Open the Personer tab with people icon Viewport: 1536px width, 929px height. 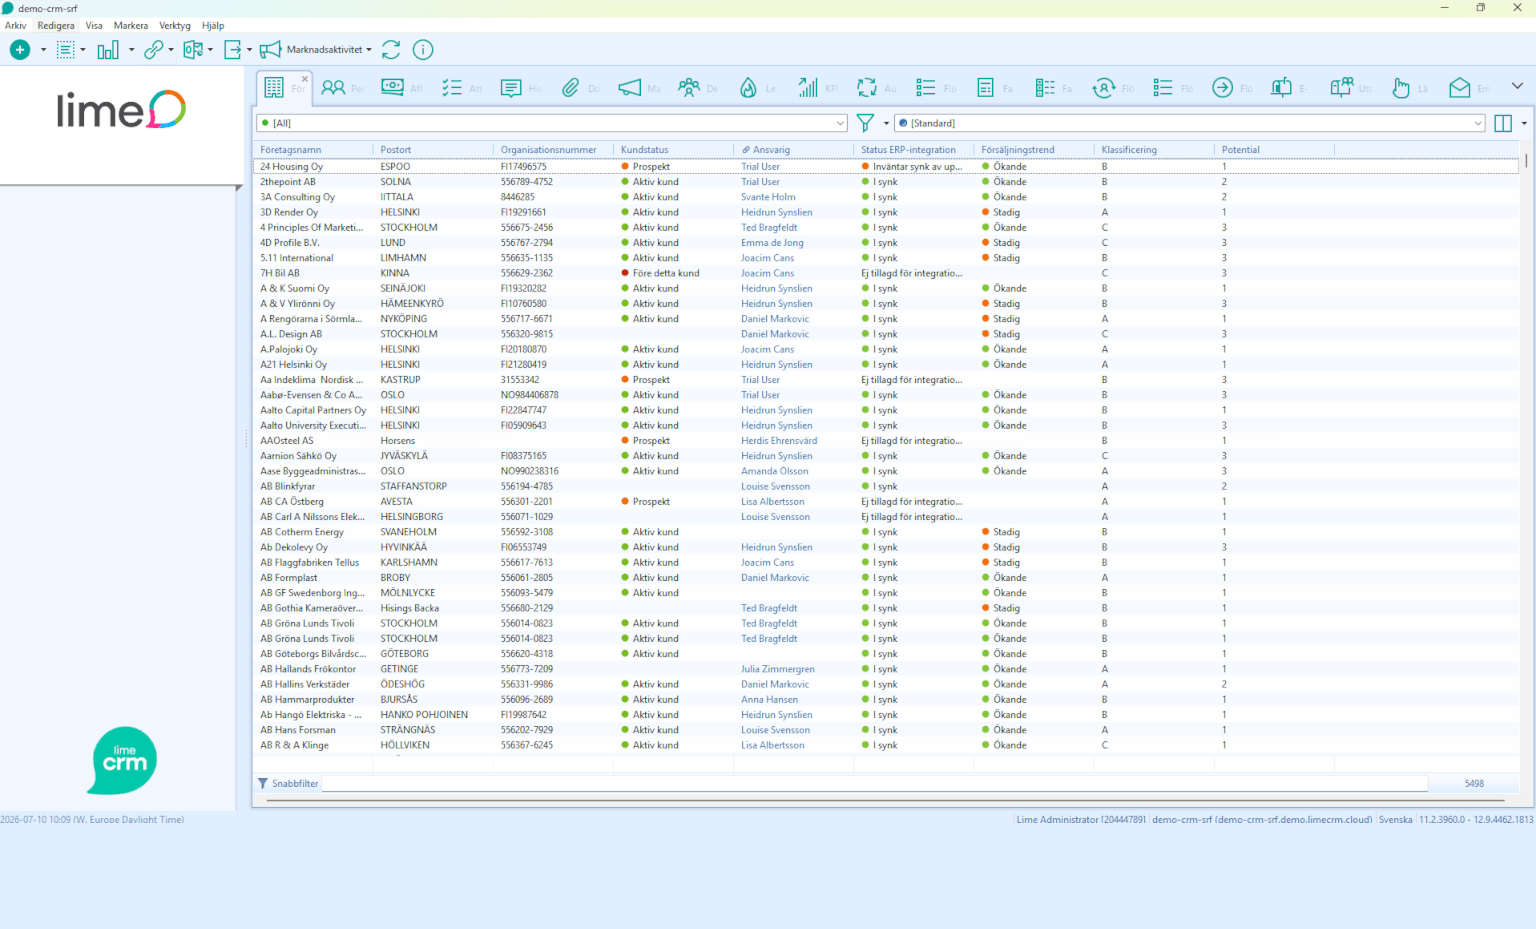(342, 87)
